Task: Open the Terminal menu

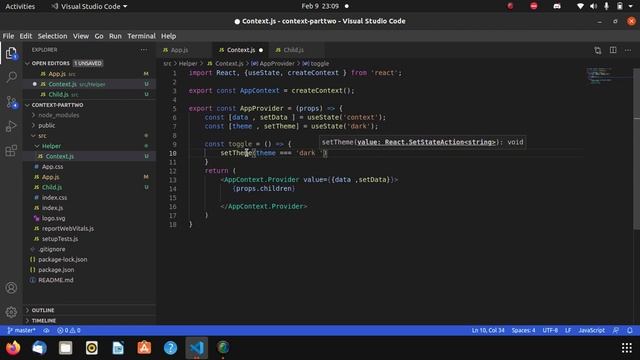Action: pos(141,36)
